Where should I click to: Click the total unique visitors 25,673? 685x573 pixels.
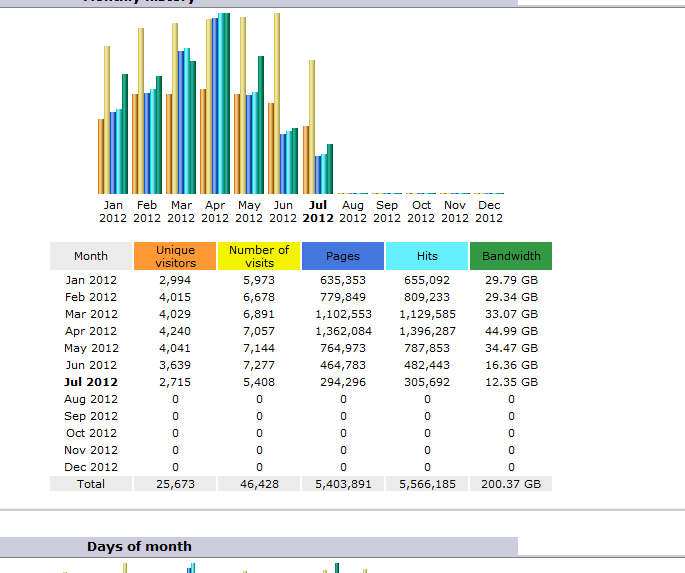[x=175, y=484]
